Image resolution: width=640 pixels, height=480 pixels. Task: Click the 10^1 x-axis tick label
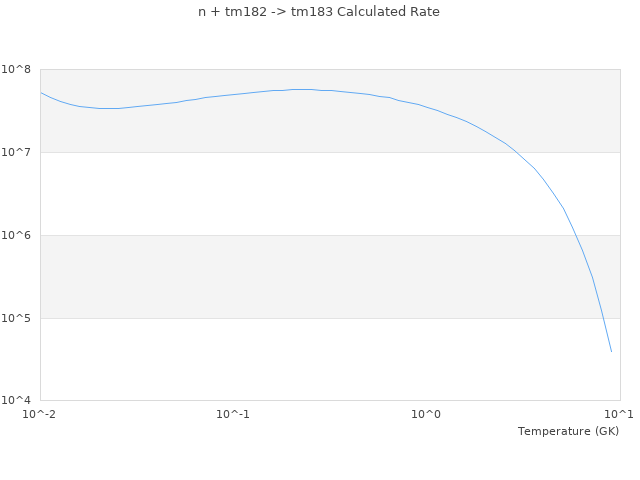(x=619, y=414)
